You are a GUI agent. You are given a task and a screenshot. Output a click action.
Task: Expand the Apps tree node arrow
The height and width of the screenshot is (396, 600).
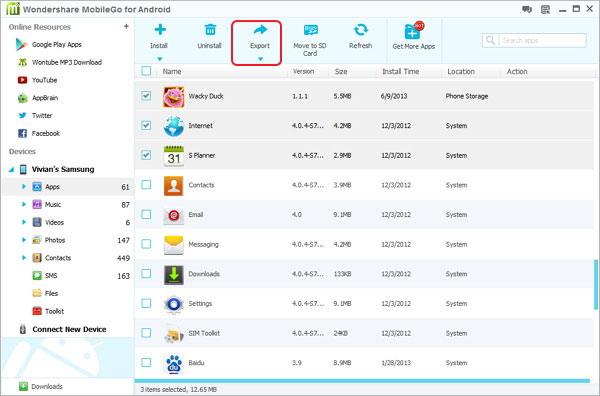coord(24,187)
